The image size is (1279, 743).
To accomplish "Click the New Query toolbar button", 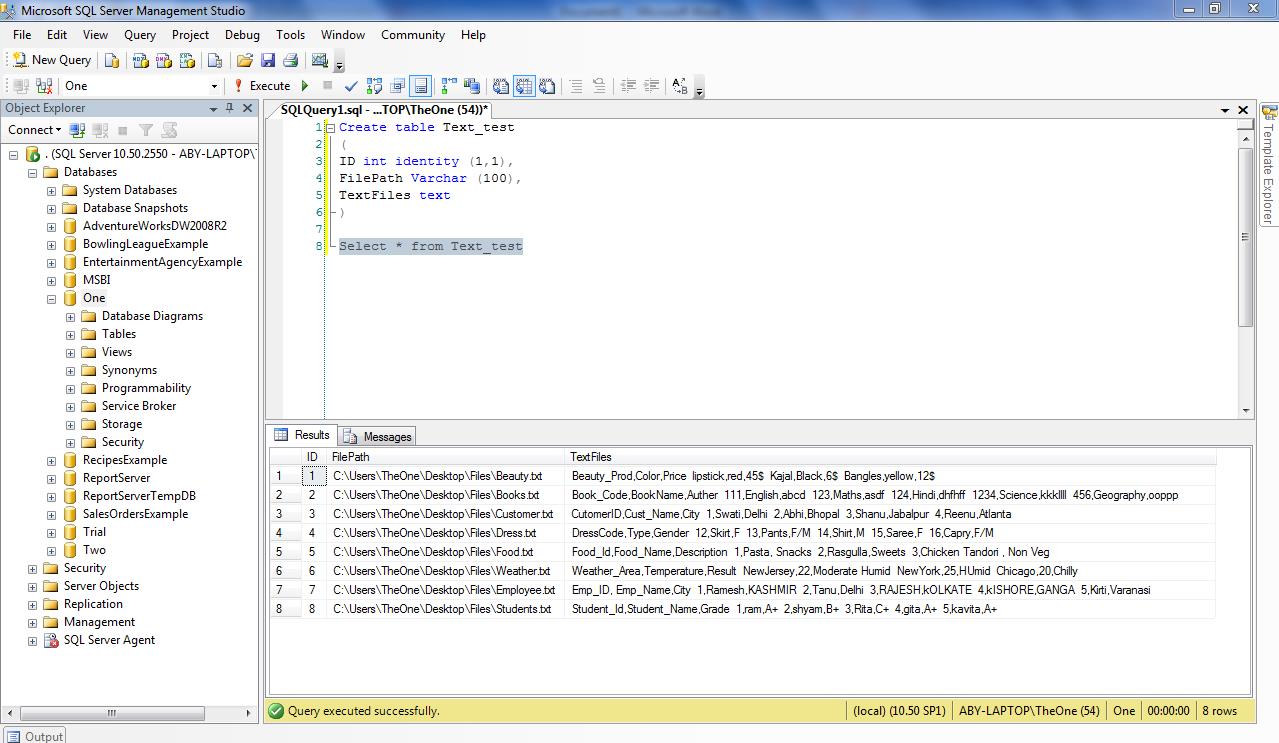I will tap(52, 60).
